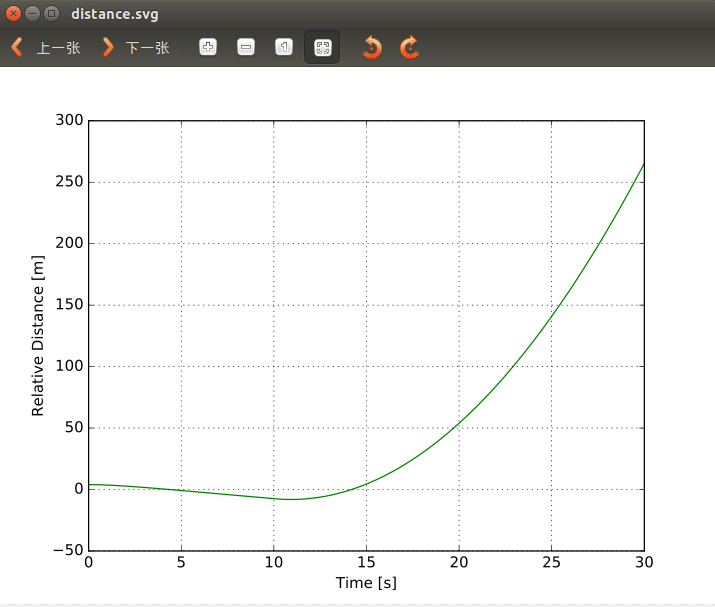715x607 pixels.
Task: Click the −50 tick on the y-axis
Action: (66, 551)
